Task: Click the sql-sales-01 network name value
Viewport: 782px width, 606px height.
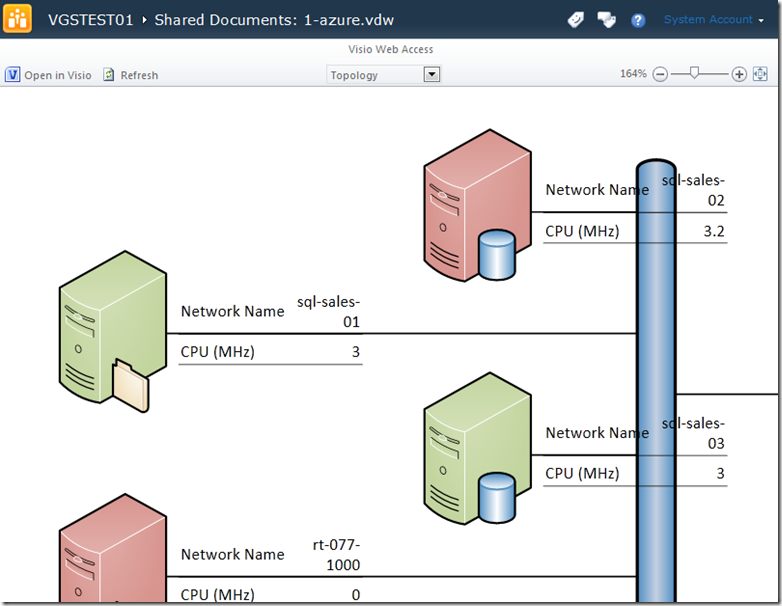Action: point(328,312)
